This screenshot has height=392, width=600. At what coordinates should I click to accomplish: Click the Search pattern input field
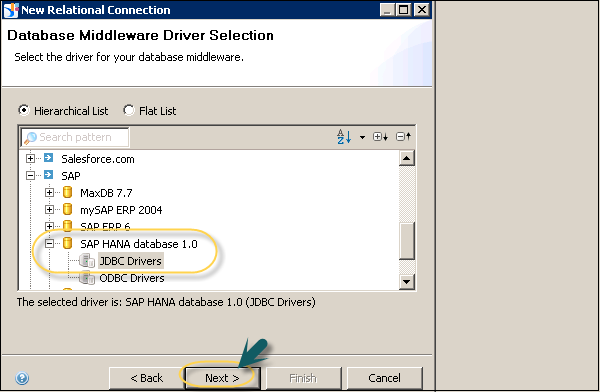(75, 137)
